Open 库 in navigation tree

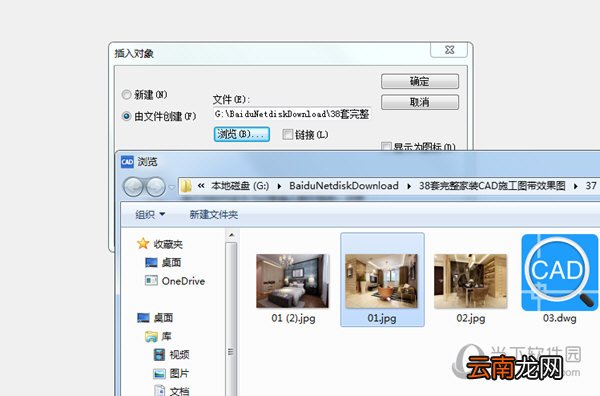pyautogui.click(x=166, y=336)
